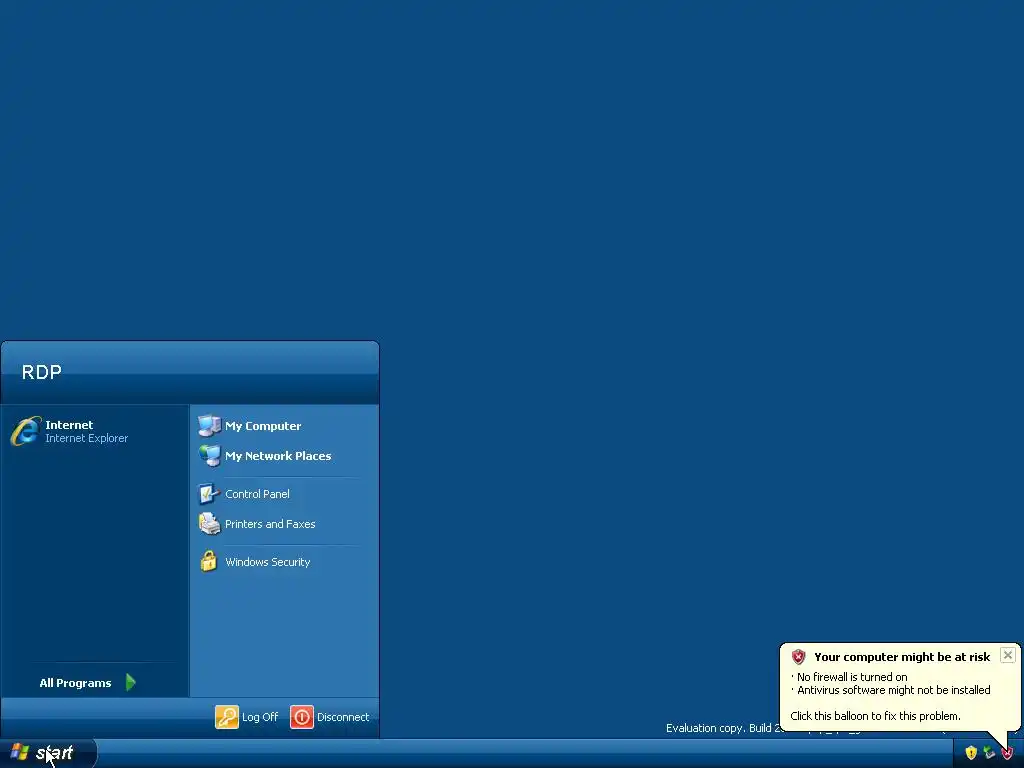The height and width of the screenshot is (768, 1024).
Task: Open Control Panel
Action: pos(244,494)
